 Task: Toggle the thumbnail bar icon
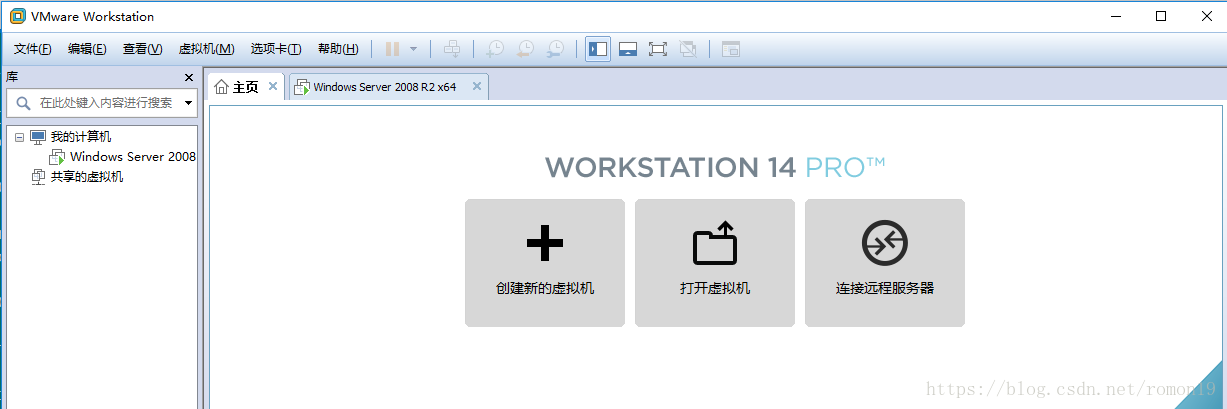(x=628, y=49)
